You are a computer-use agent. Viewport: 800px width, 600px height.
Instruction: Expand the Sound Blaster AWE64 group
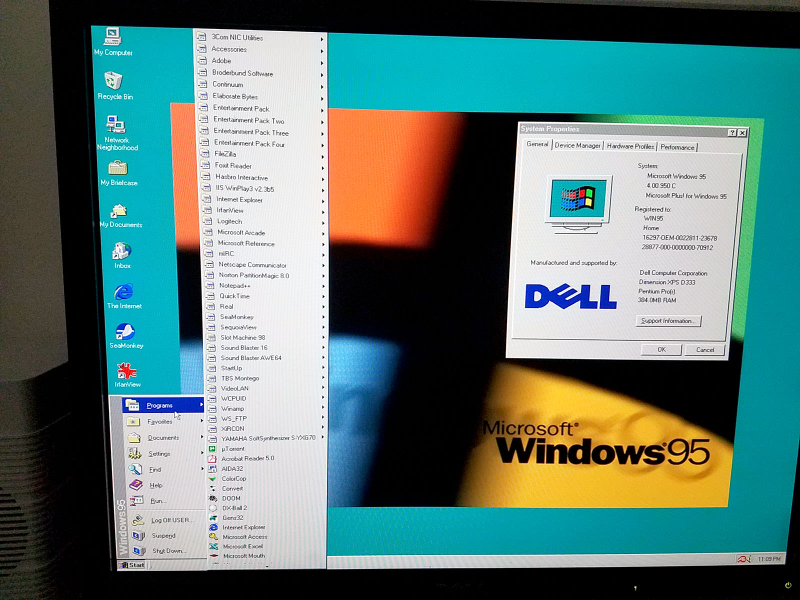pyautogui.click(x=265, y=358)
